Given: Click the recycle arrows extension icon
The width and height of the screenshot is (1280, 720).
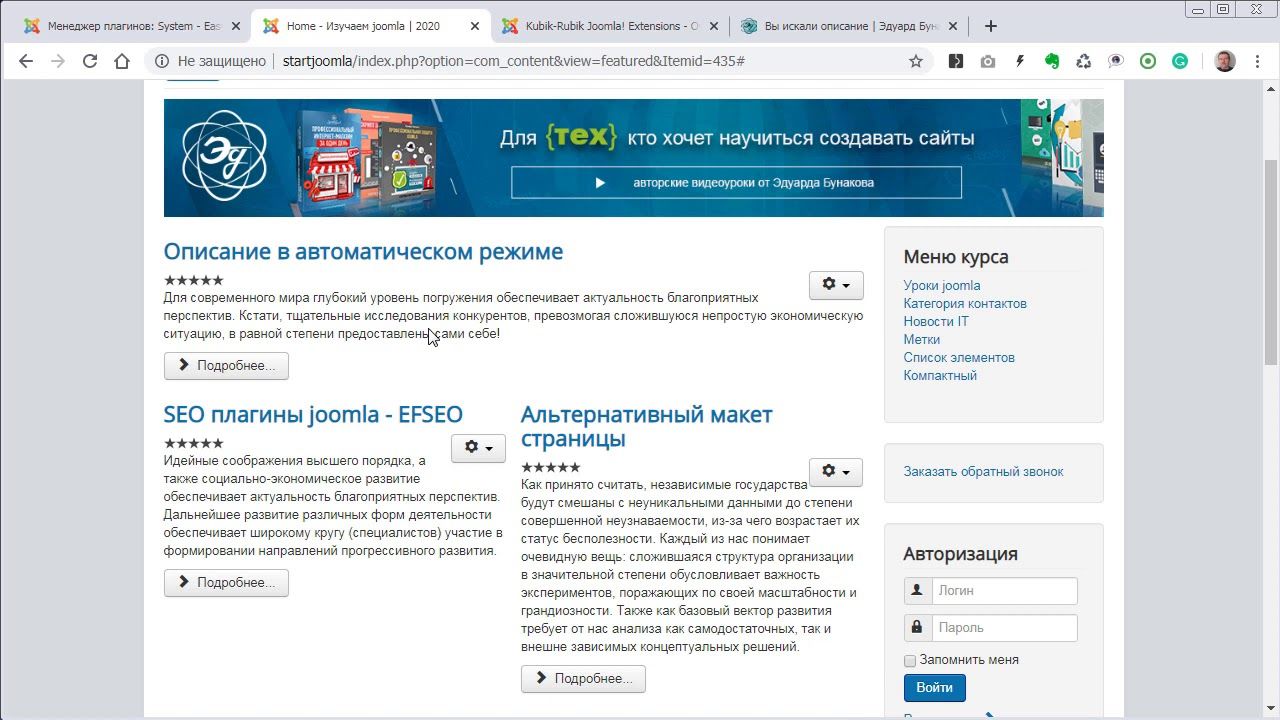Looking at the screenshot, I should pyautogui.click(x=1084, y=61).
